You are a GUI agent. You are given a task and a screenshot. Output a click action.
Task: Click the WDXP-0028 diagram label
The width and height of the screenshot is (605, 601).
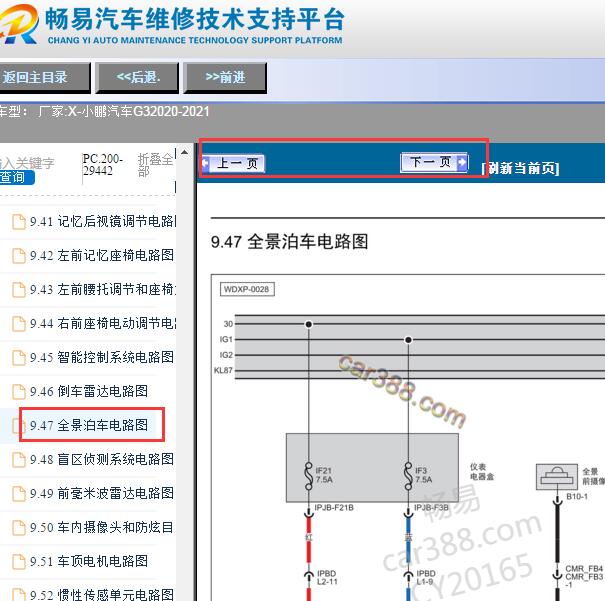(247, 289)
